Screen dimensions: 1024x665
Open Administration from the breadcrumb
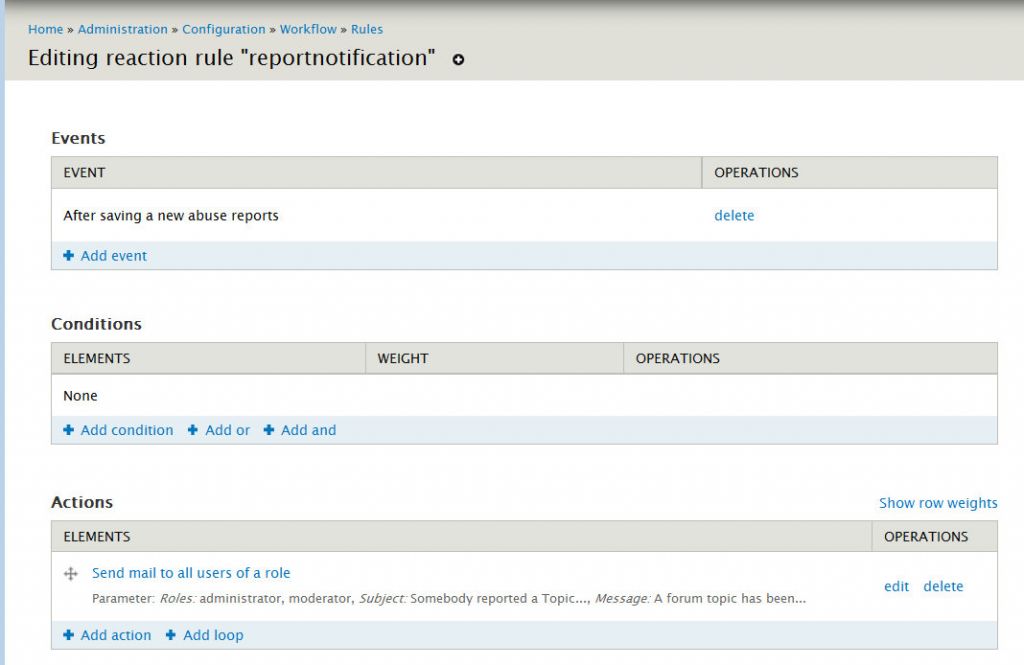(x=124, y=29)
